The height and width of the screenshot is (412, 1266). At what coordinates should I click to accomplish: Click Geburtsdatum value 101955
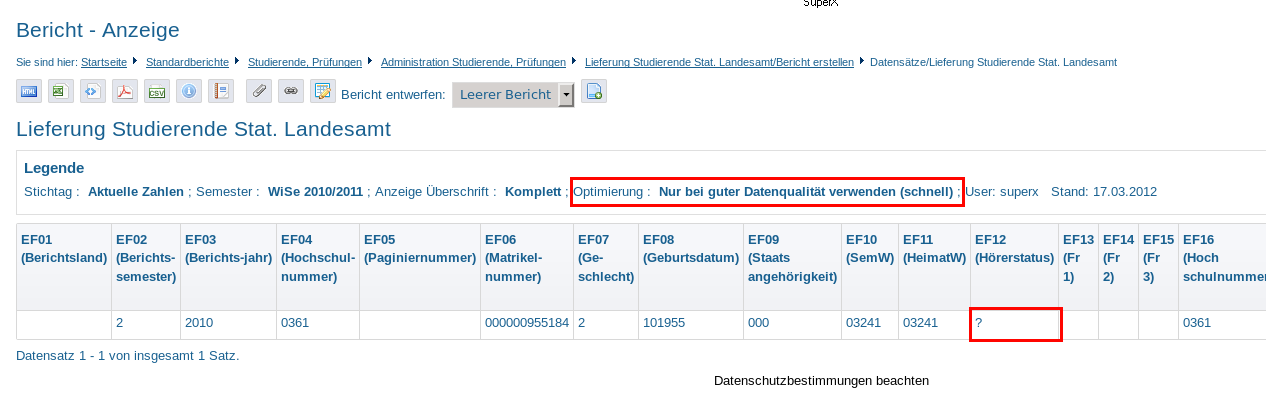coord(664,323)
